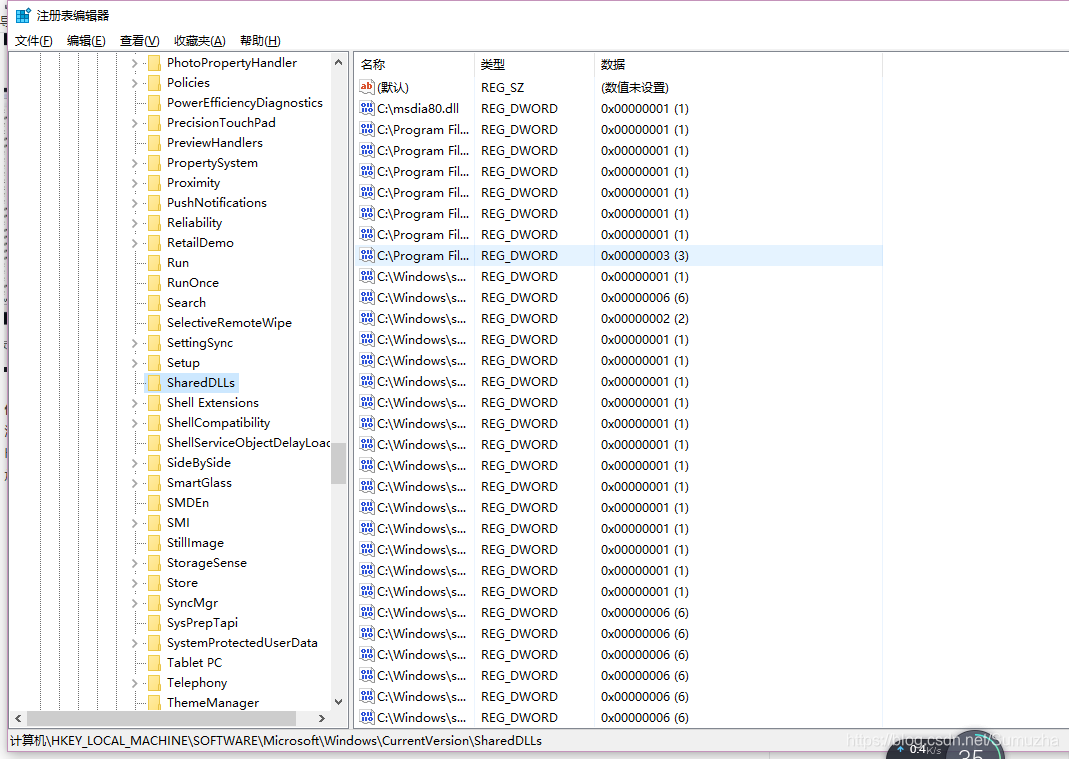The height and width of the screenshot is (759, 1069).
Task: Expand the Telephony key
Action: coord(134,683)
